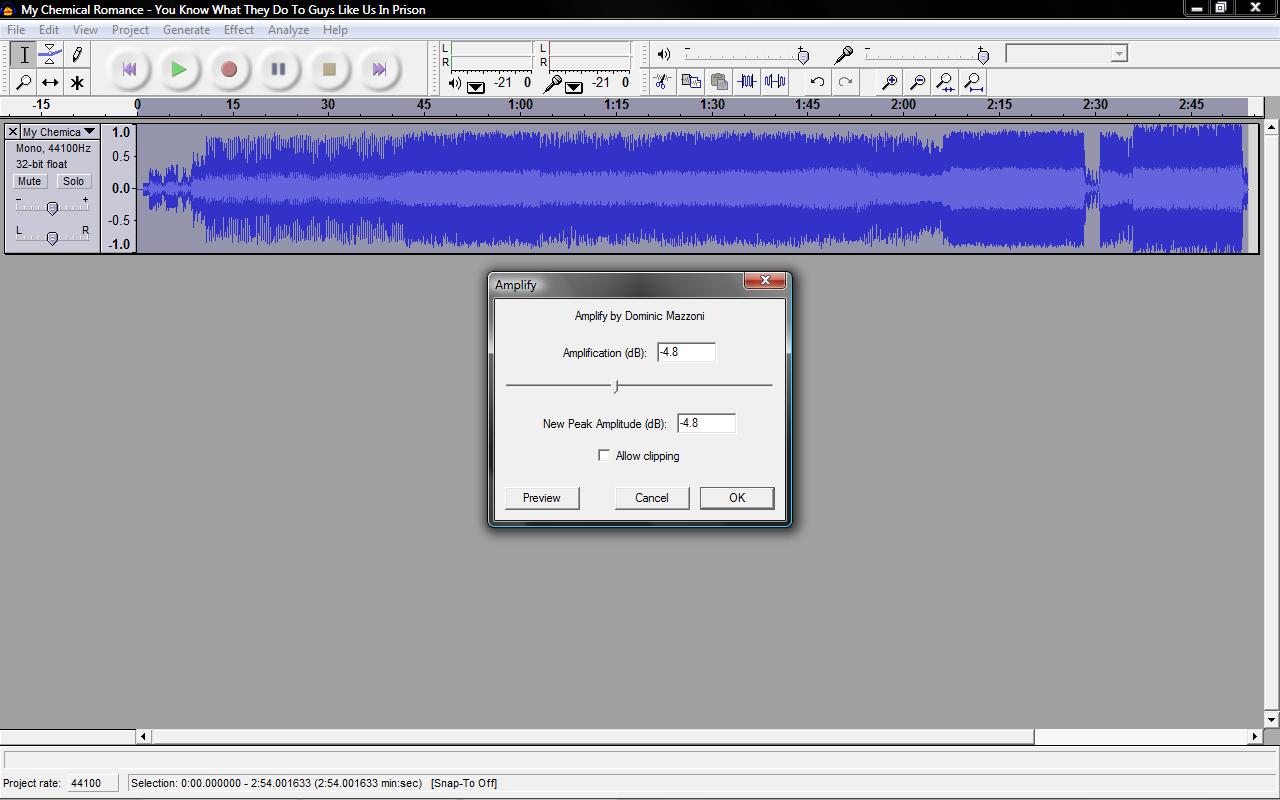The image size is (1280, 800).
Task: Click the New Peak Amplitude field
Action: [x=706, y=423]
